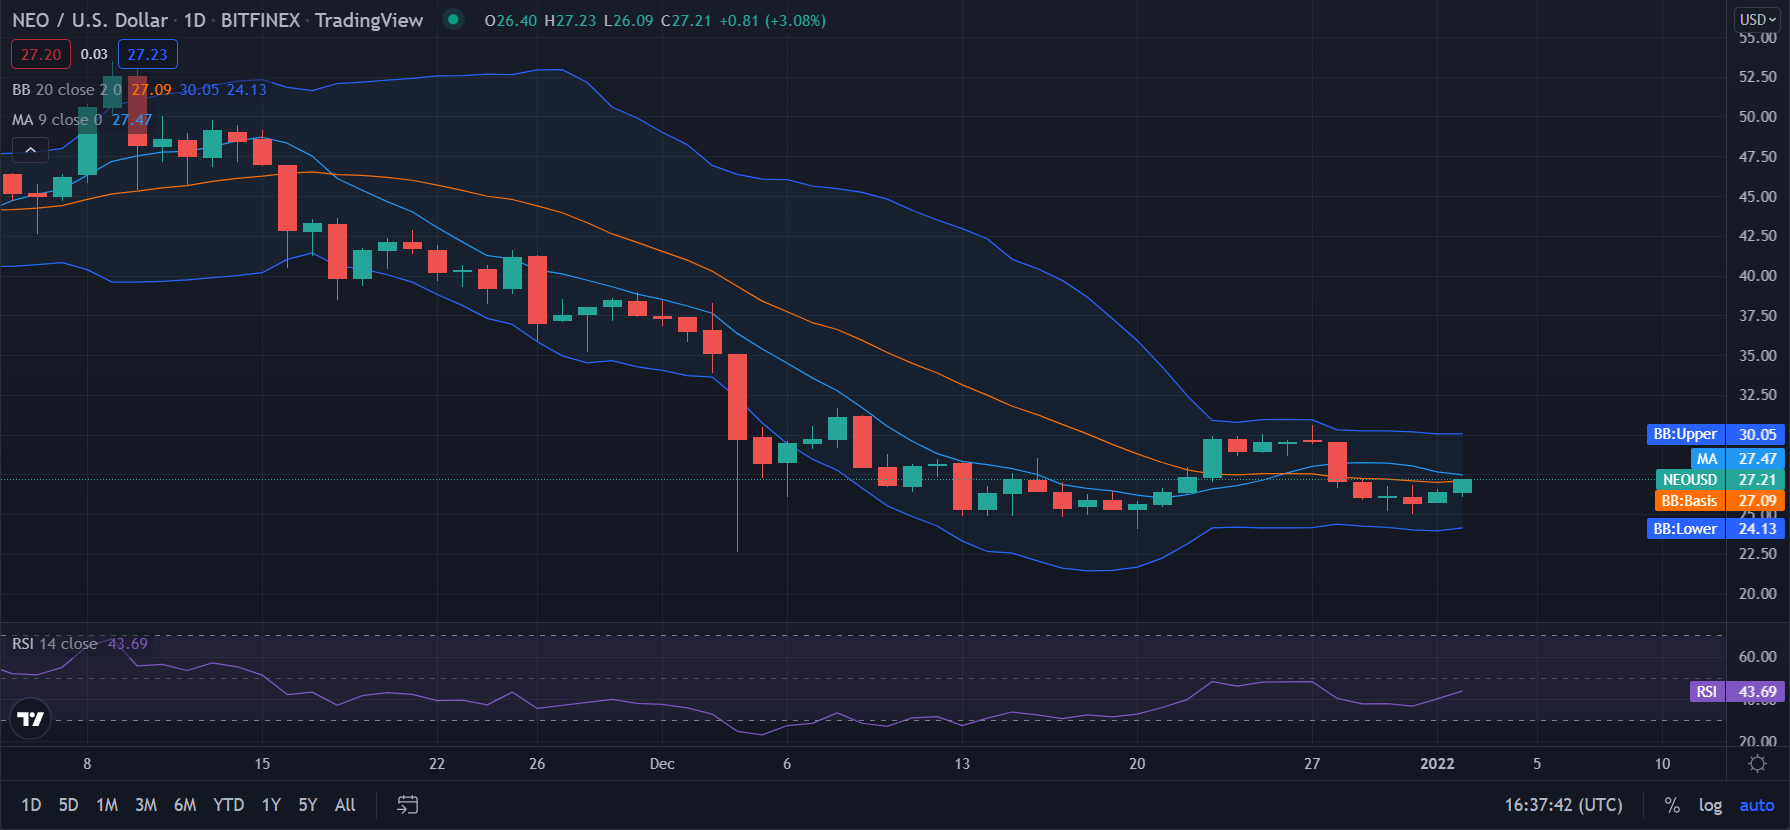Image resolution: width=1790 pixels, height=830 pixels.
Task: Open the go-to-date calendar icon
Action: [x=407, y=805]
